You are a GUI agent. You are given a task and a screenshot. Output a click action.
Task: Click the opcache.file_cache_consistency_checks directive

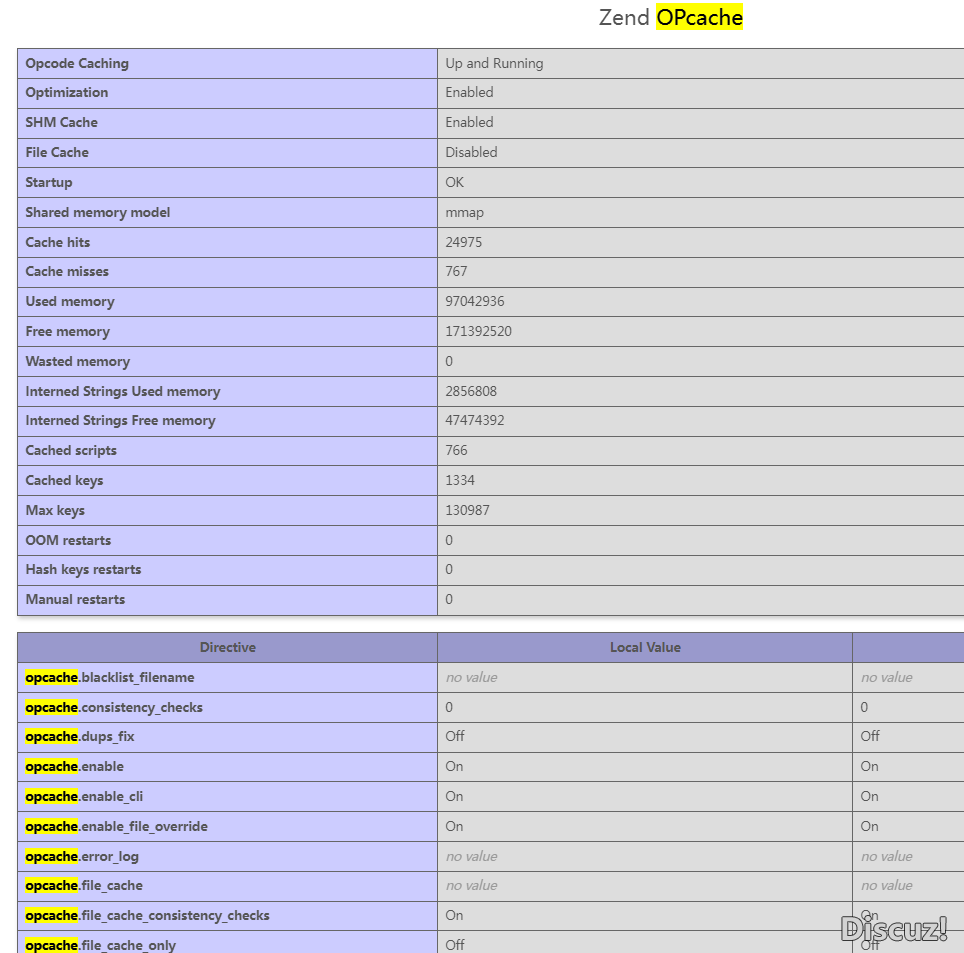[x=147, y=915]
